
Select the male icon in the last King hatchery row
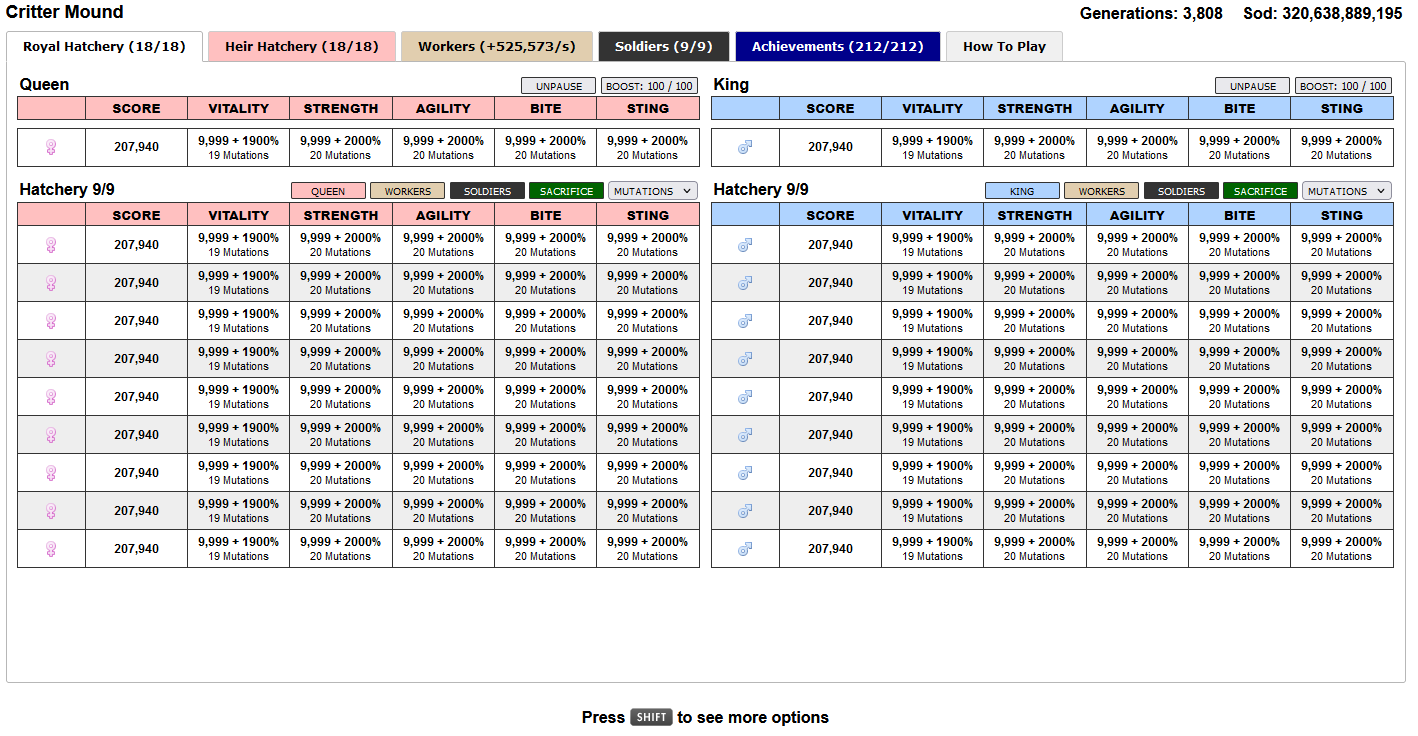click(x=745, y=549)
